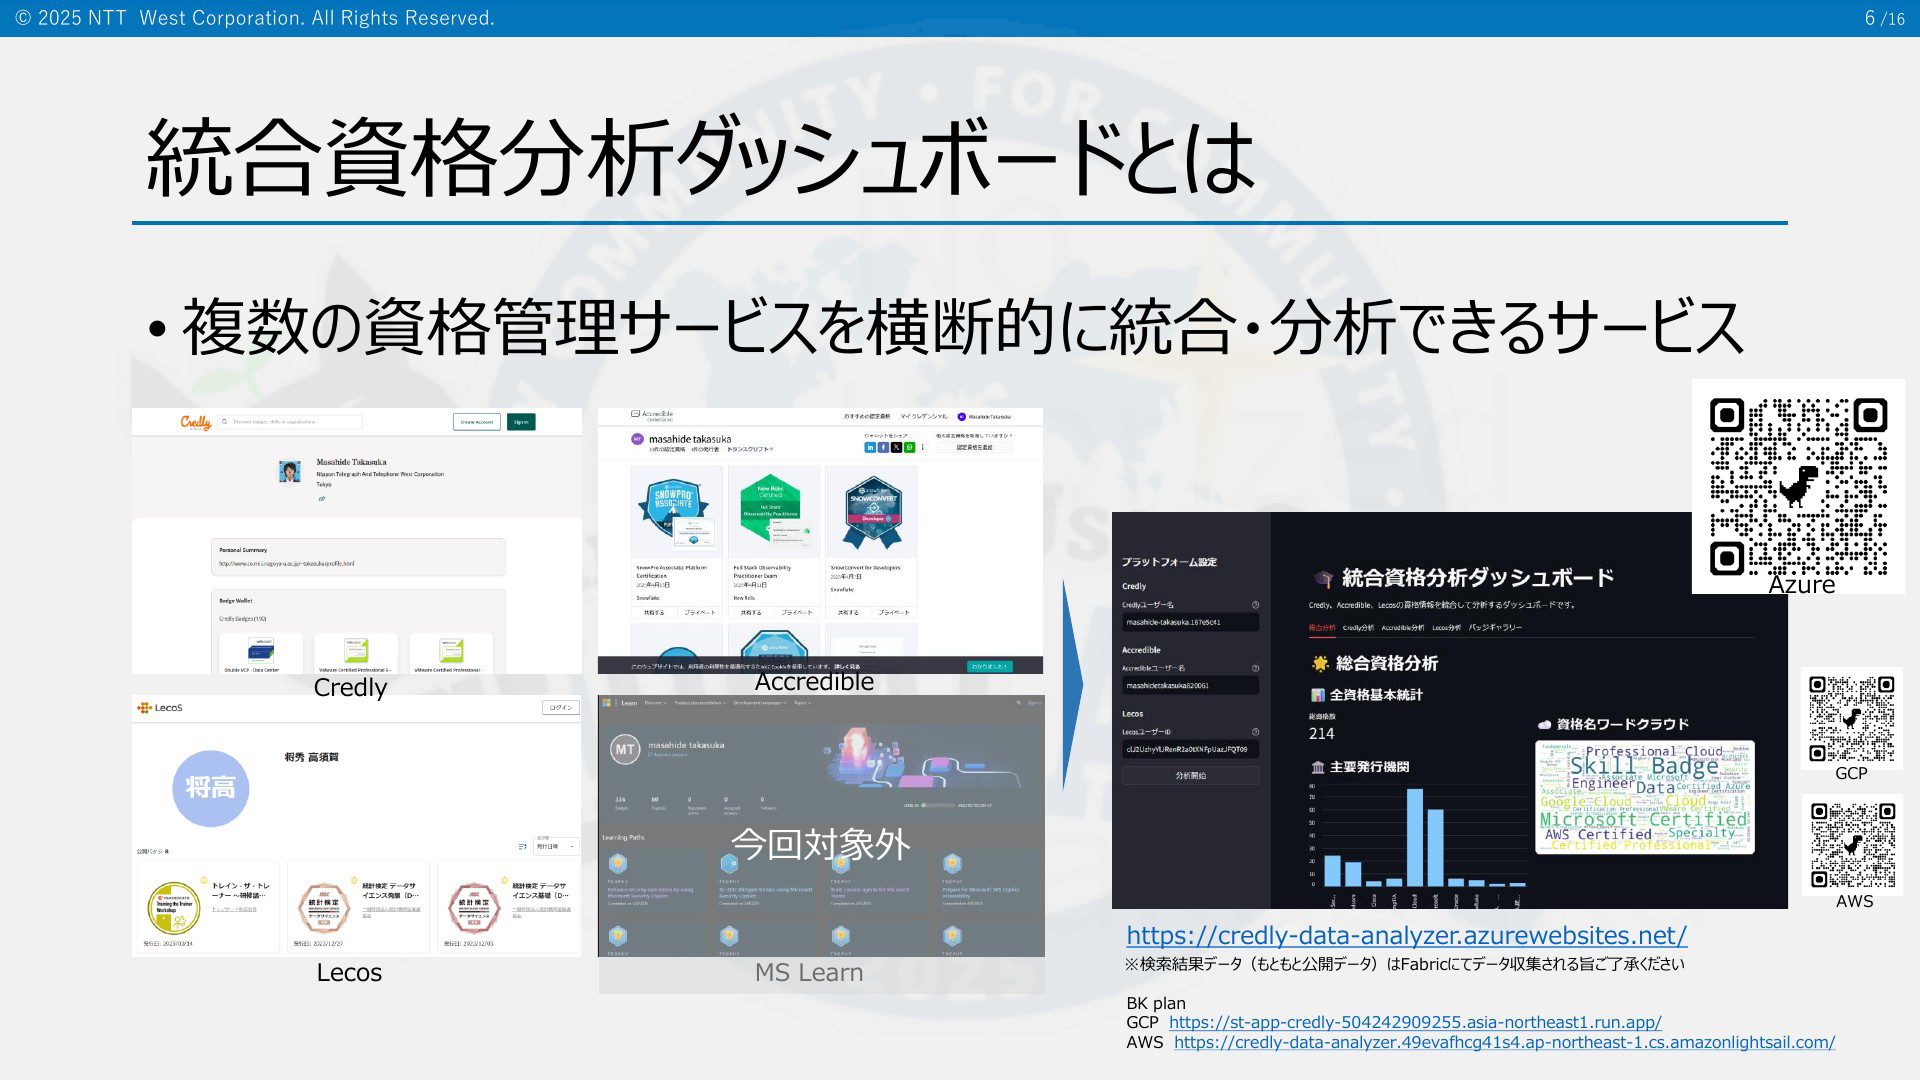Click the Credly Sign In button
The image size is (1920, 1080).
[521, 422]
